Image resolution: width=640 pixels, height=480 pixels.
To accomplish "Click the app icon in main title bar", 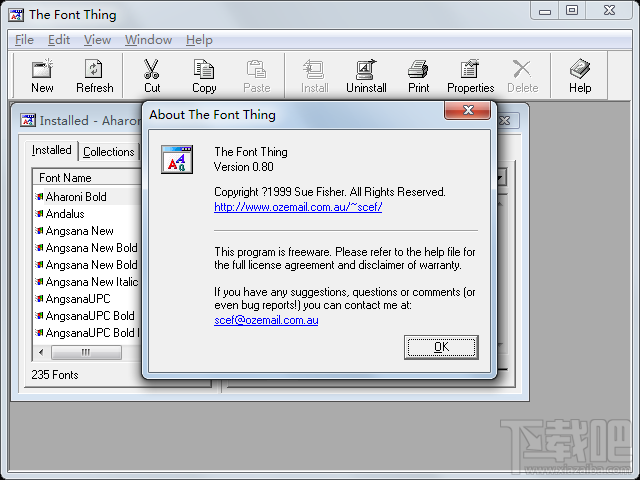I will pos(16,15).
